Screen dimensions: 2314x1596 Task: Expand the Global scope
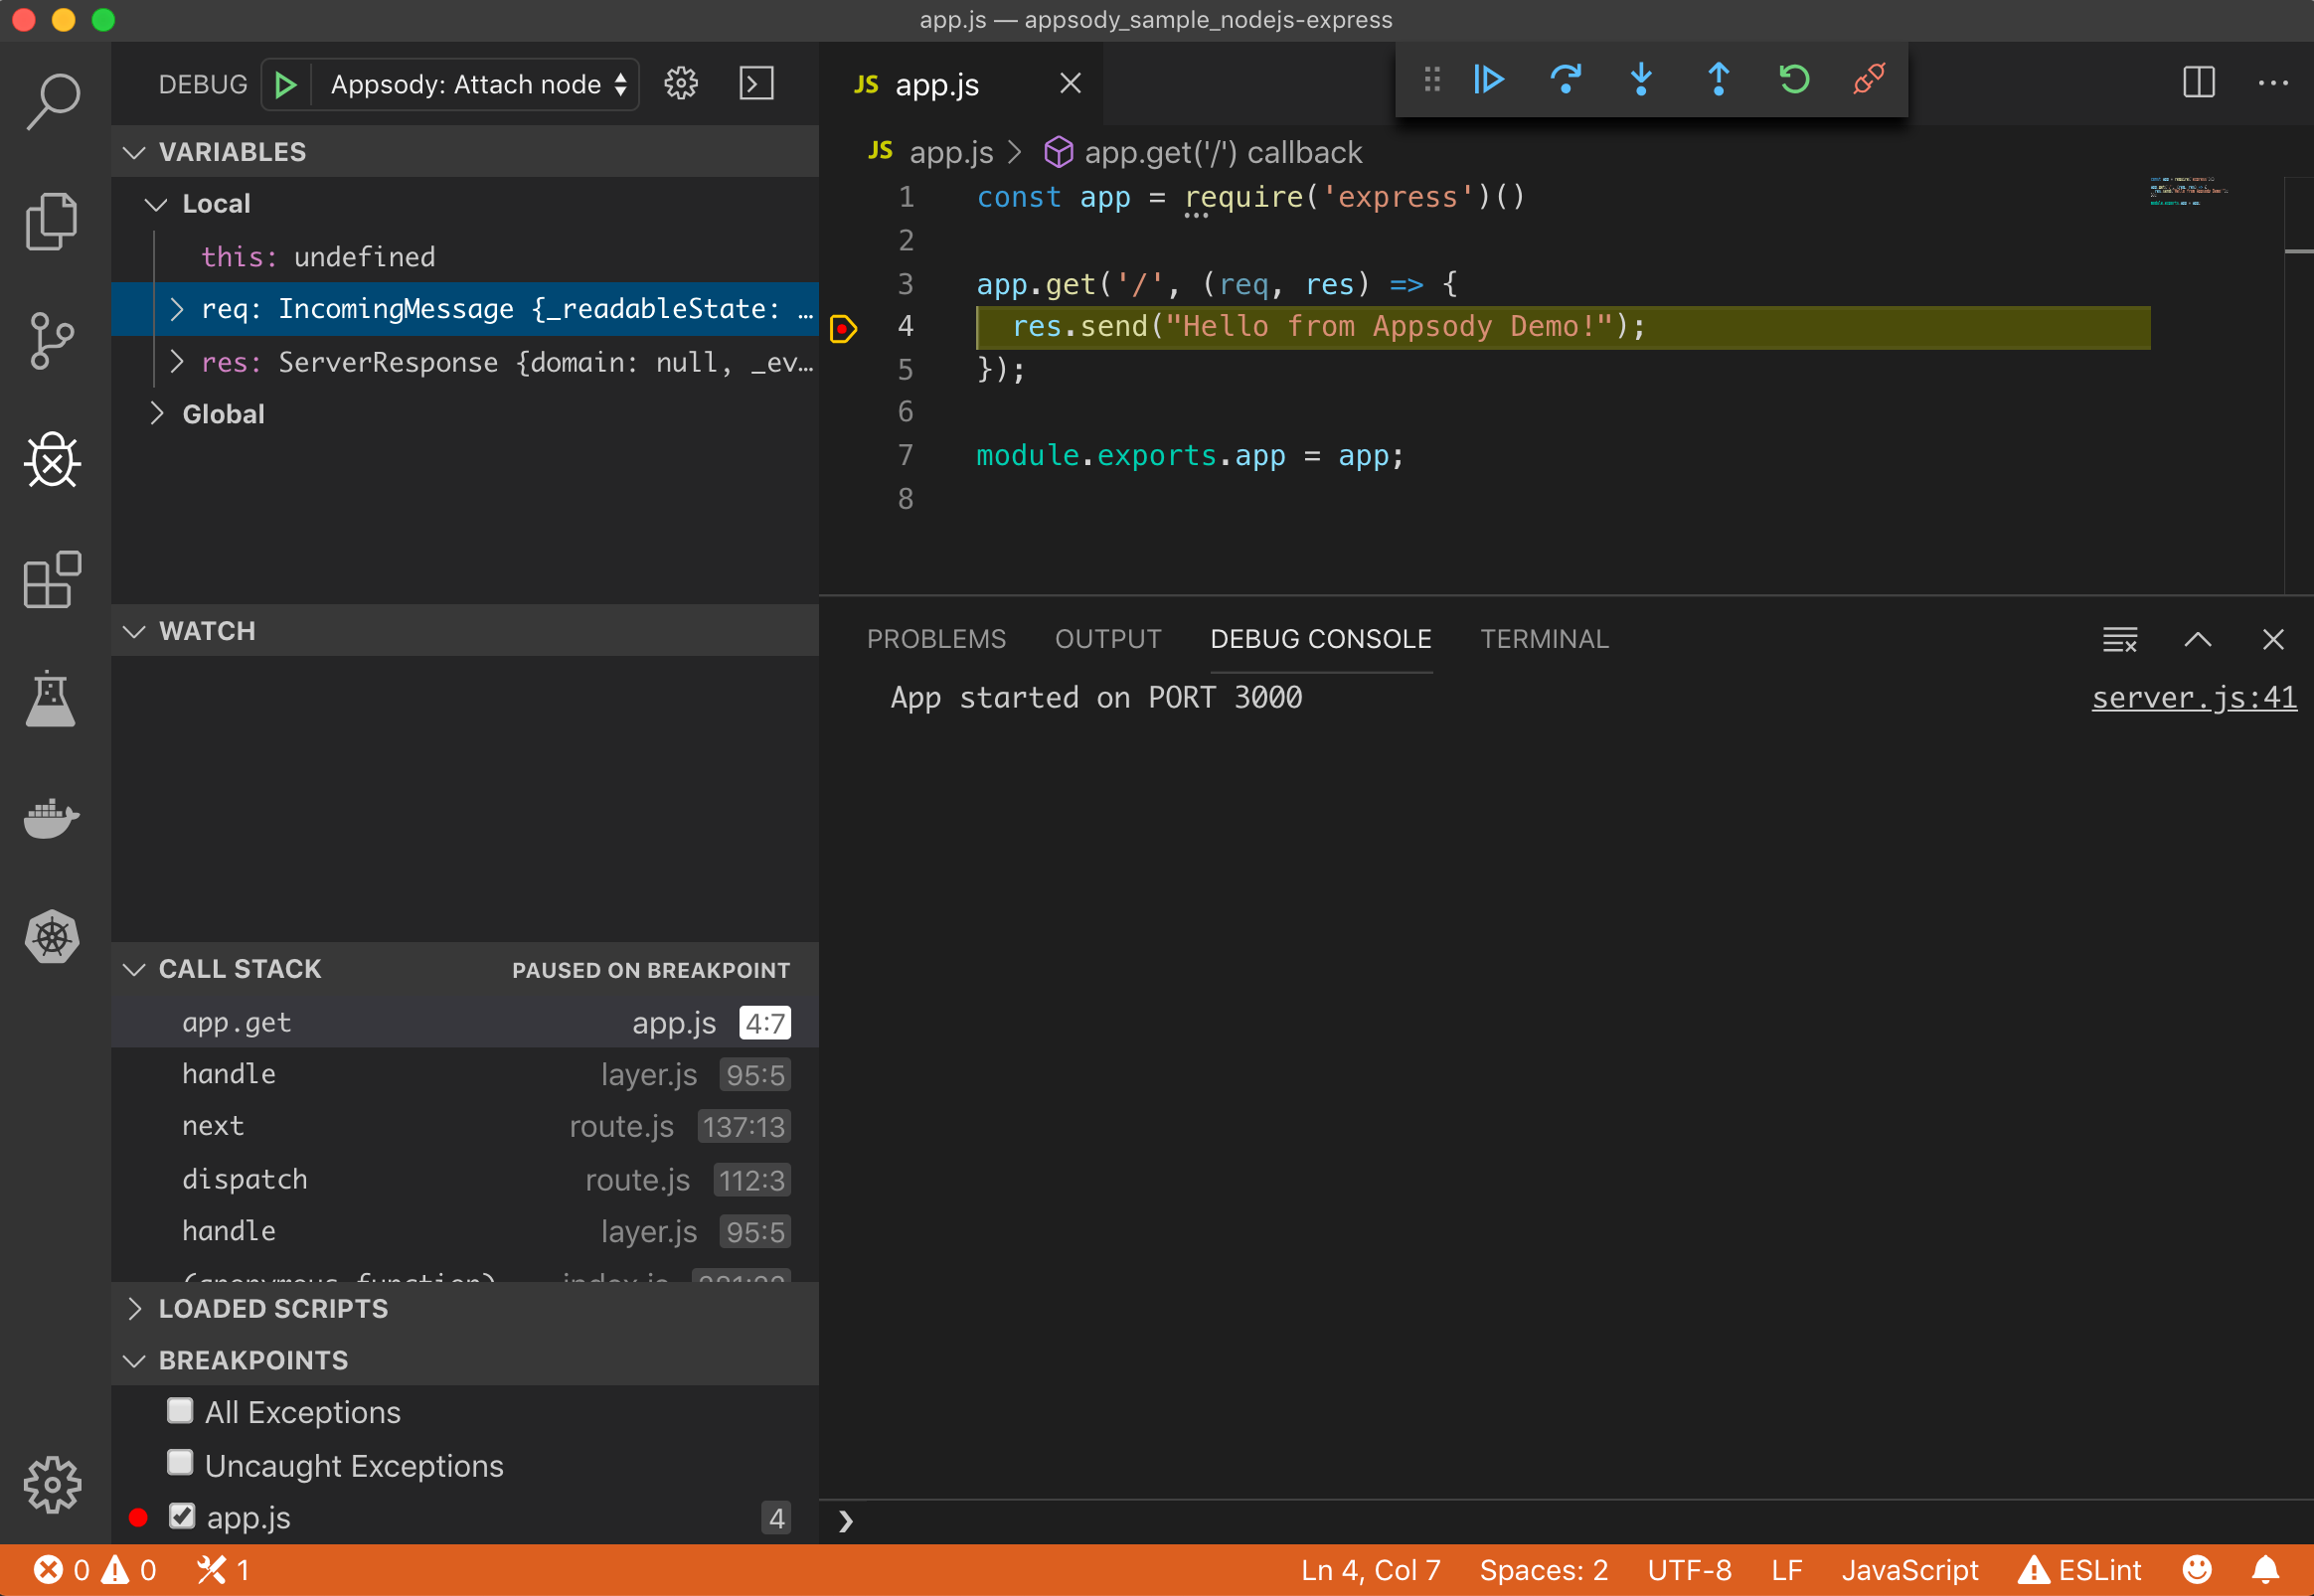point(156,414)
